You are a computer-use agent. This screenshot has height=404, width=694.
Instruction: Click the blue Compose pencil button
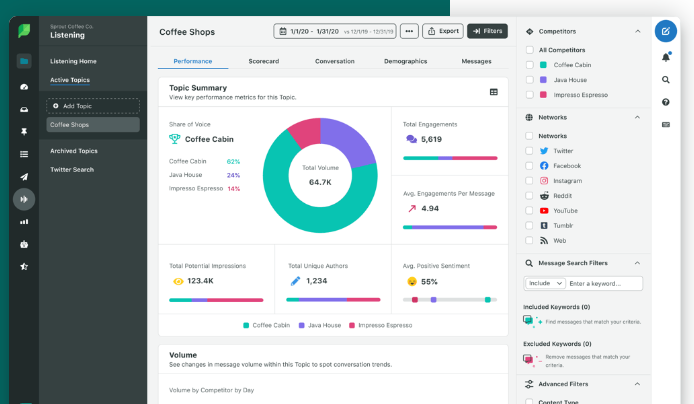[x=666, y=31]
